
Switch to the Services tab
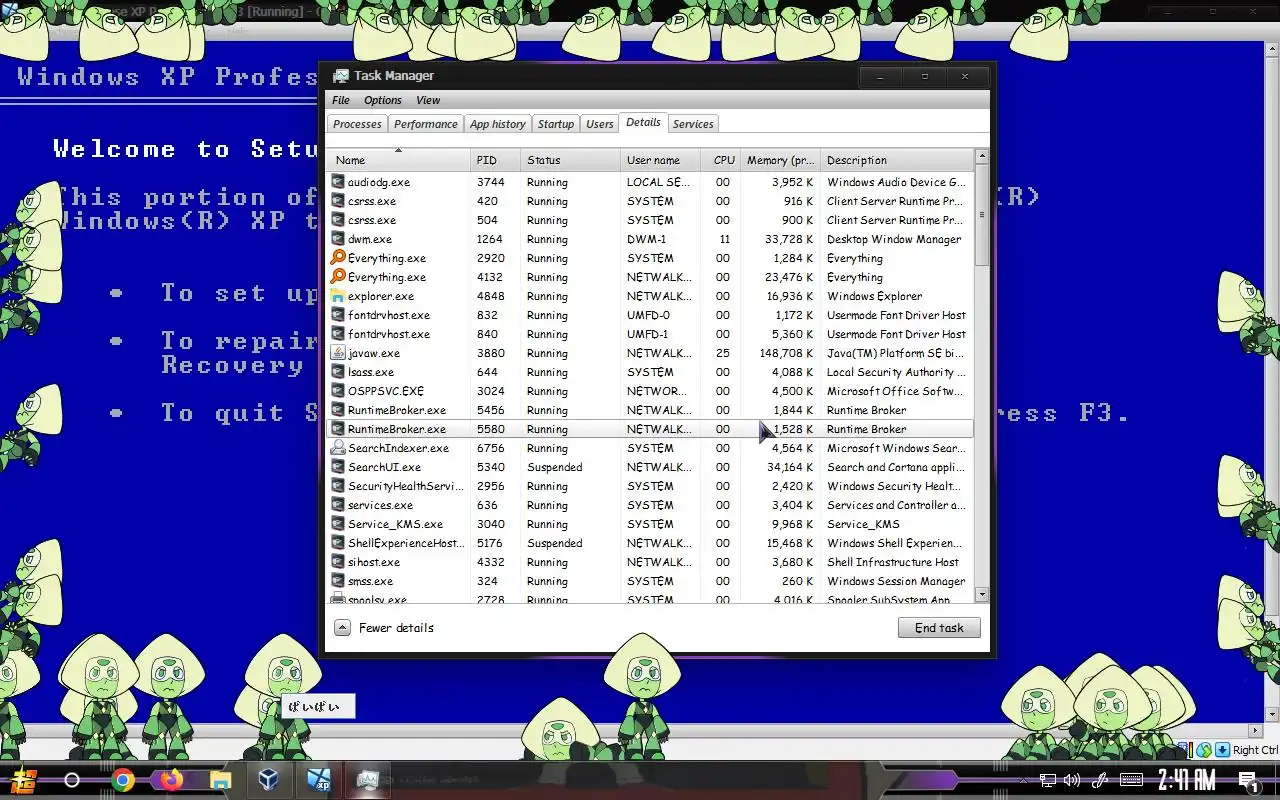[693, 124]
